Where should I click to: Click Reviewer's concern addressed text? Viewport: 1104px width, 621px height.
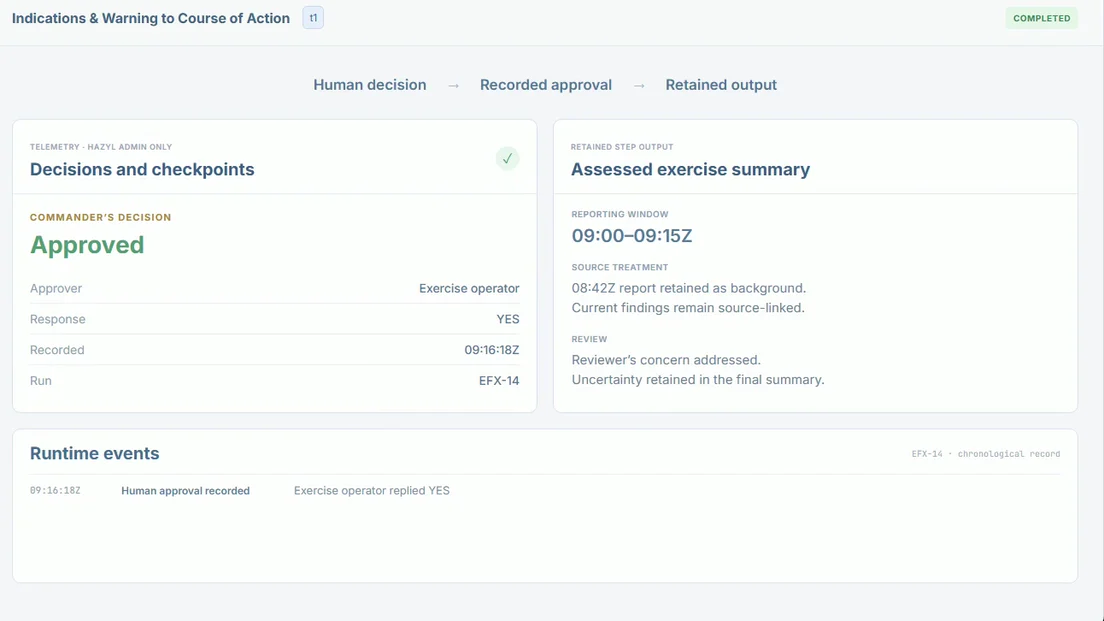point(666,360)
